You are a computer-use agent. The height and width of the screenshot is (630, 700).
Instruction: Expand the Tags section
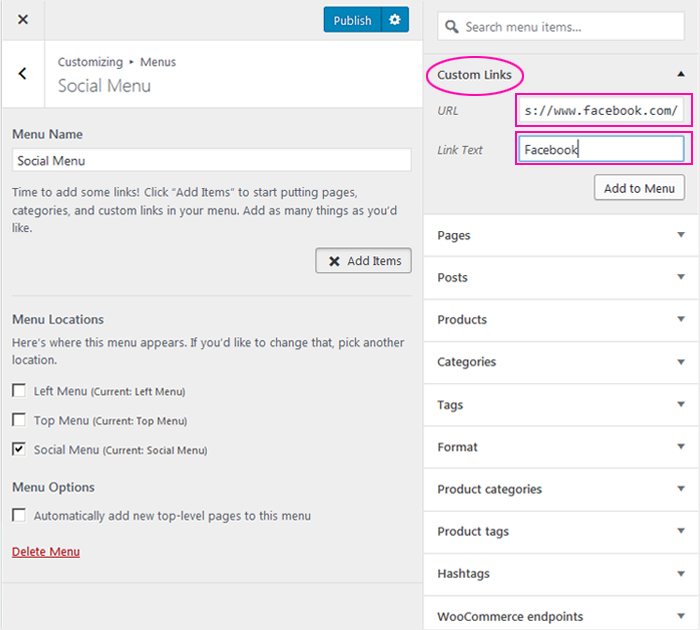click(561, 405)
